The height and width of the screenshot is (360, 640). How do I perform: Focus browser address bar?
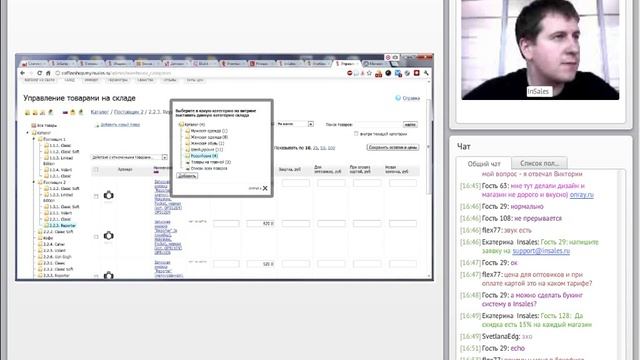pos(200,73)
